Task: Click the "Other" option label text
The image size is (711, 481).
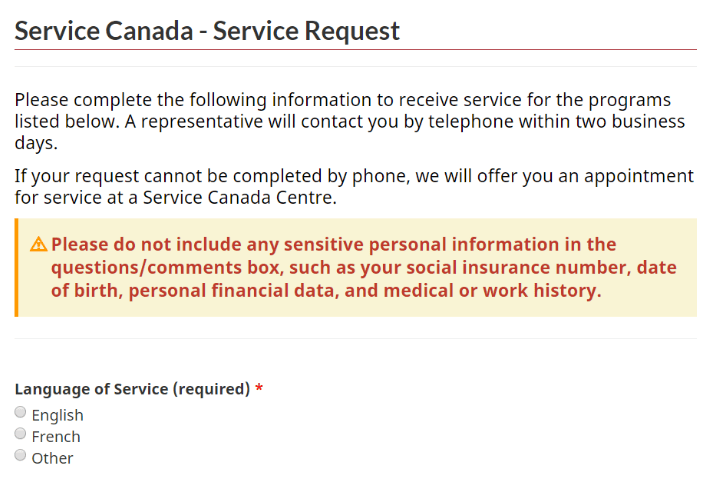Action: [53, 458]
